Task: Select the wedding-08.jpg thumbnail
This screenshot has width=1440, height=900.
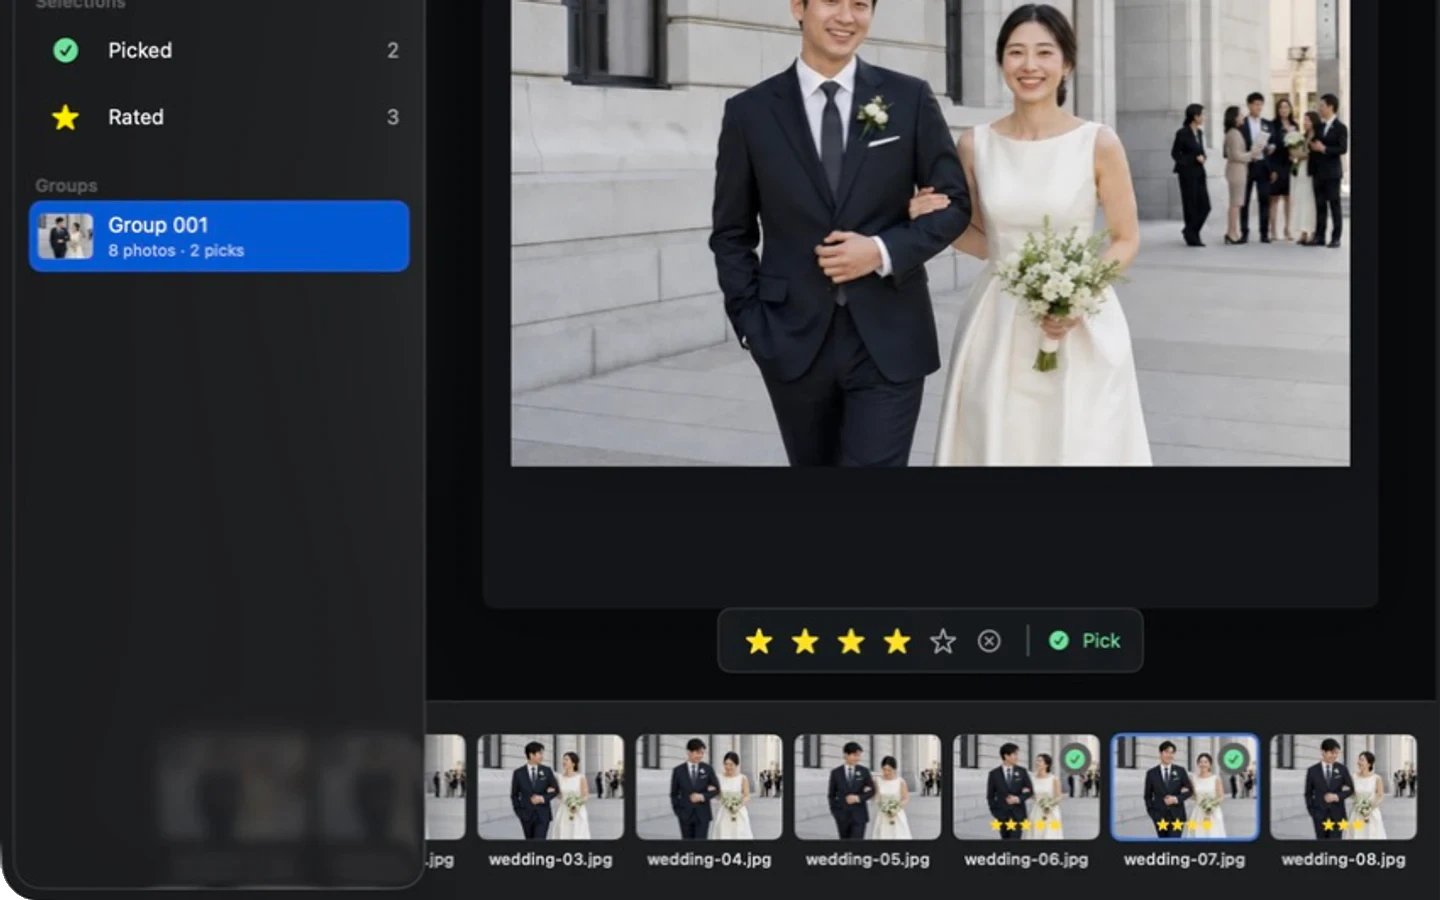Action: (1343, 787)
